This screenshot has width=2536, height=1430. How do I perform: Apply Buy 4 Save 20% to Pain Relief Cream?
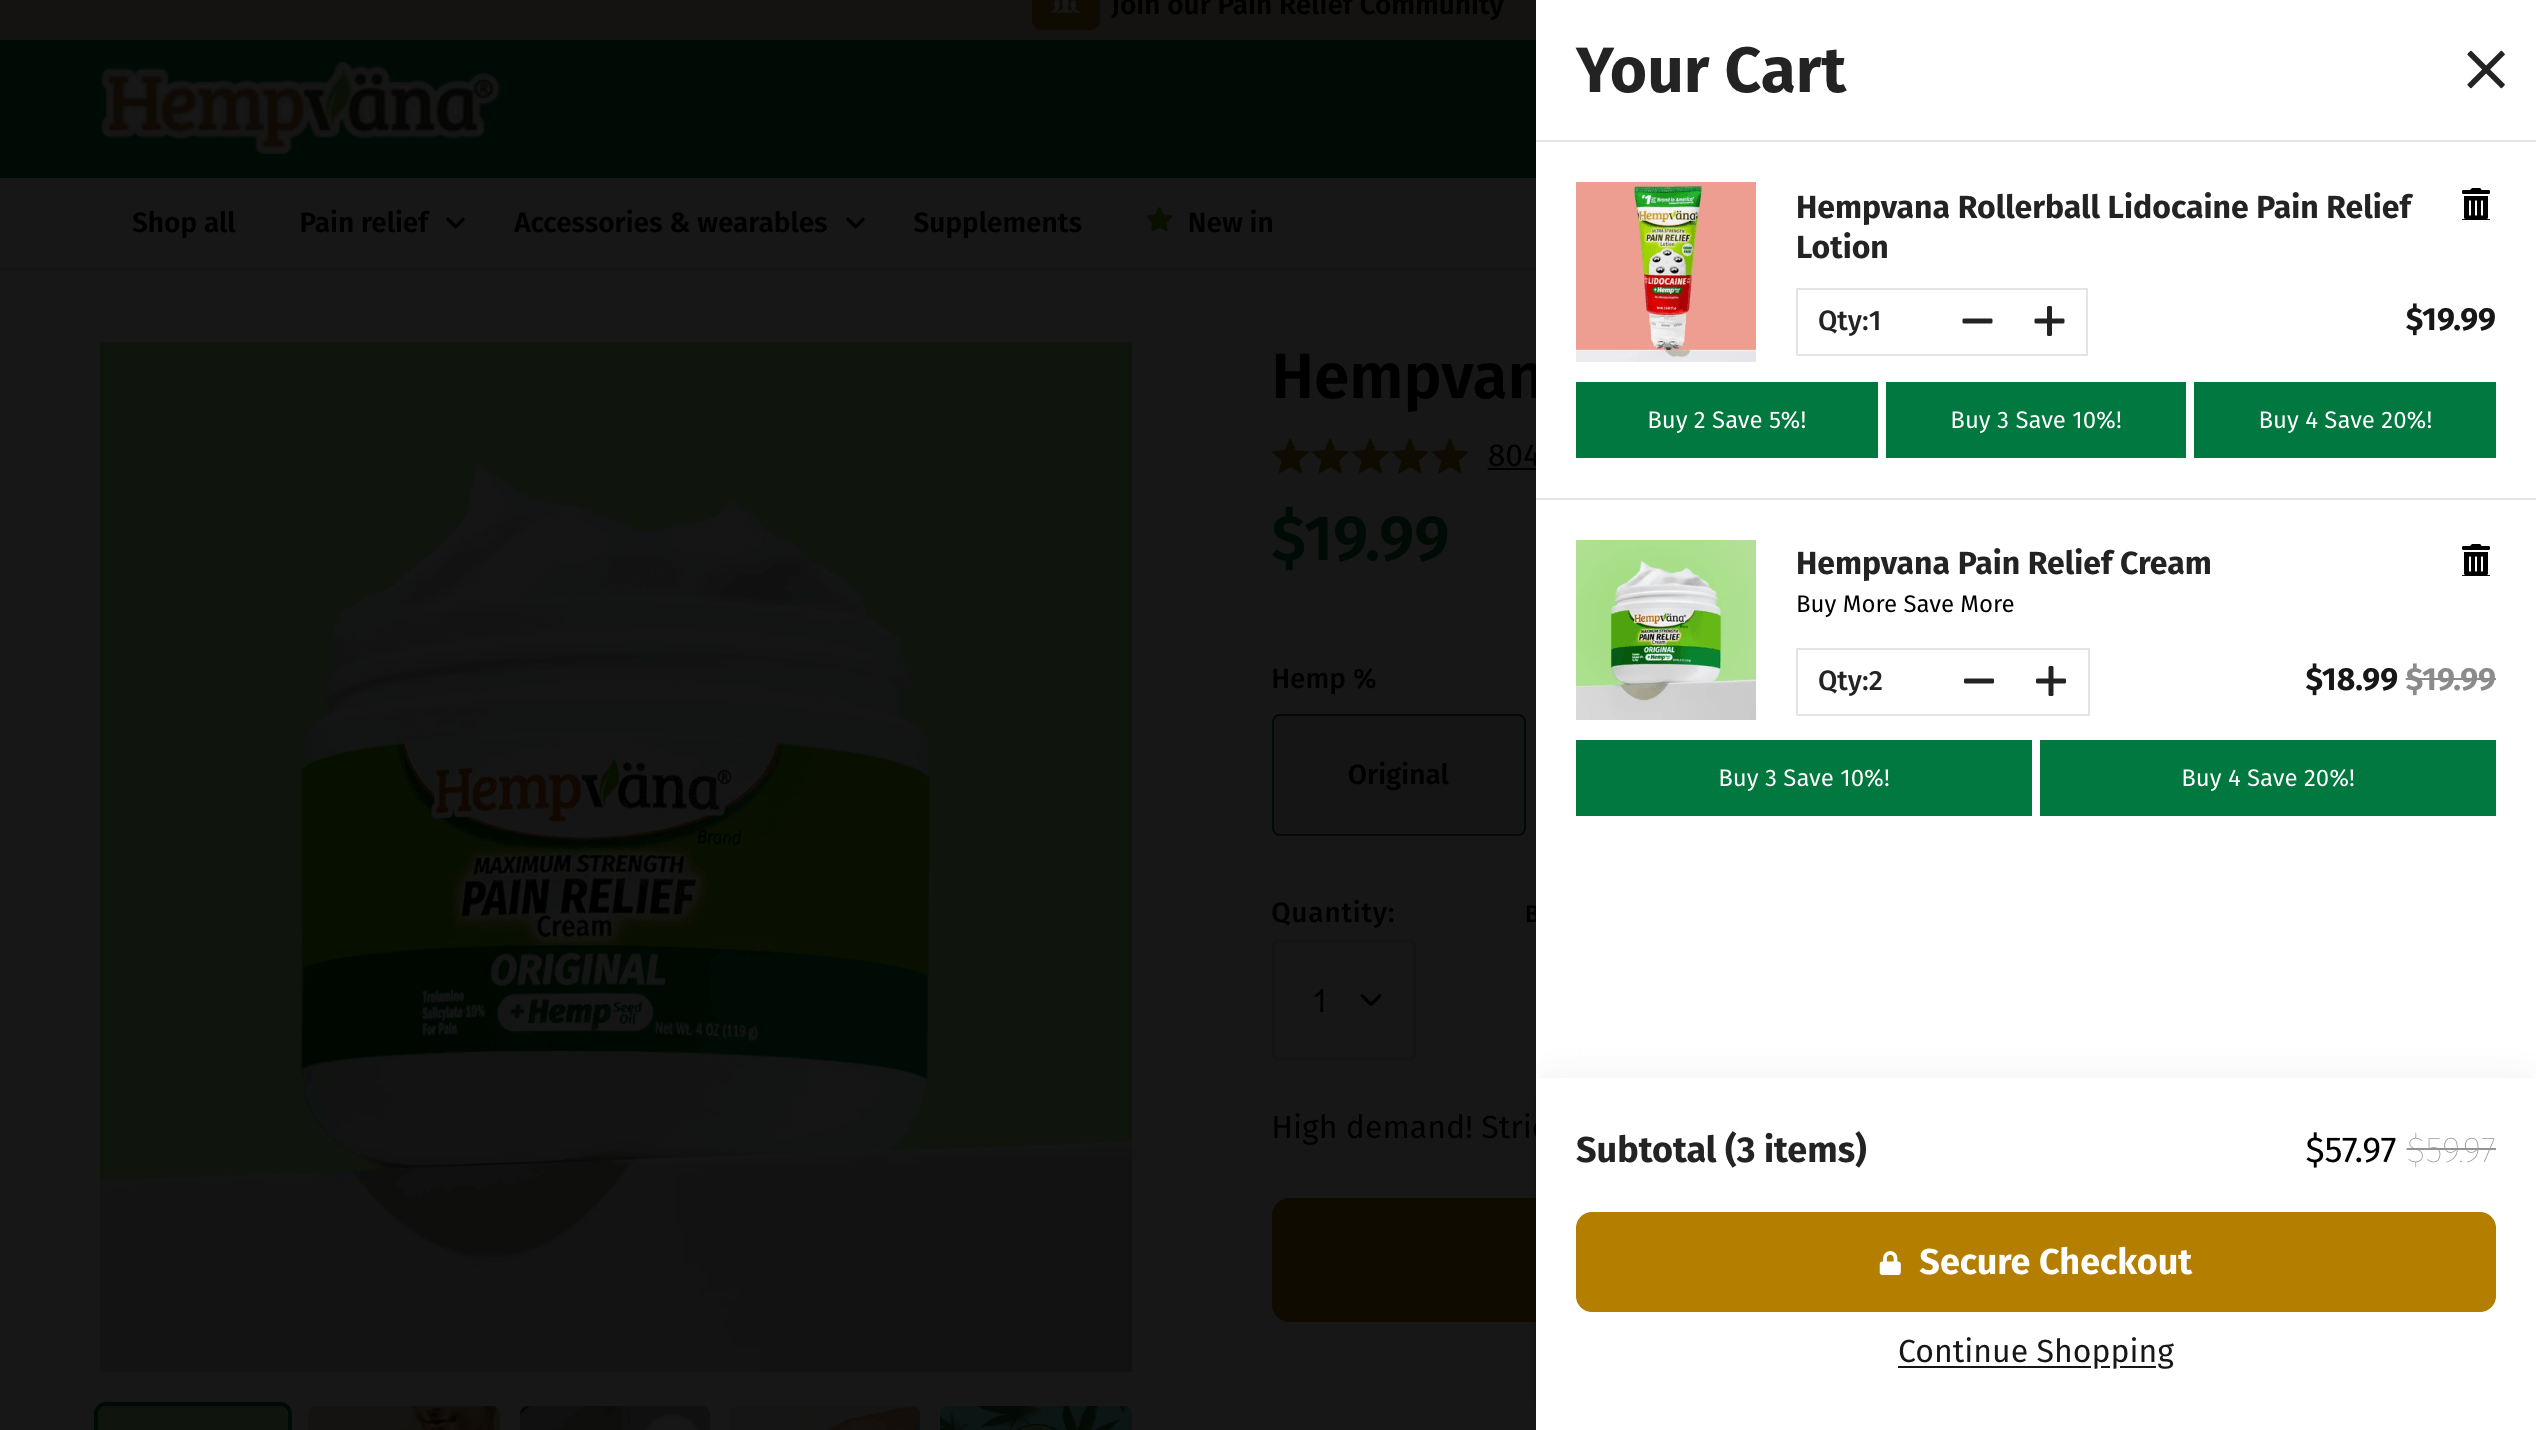click(2267, 778)
